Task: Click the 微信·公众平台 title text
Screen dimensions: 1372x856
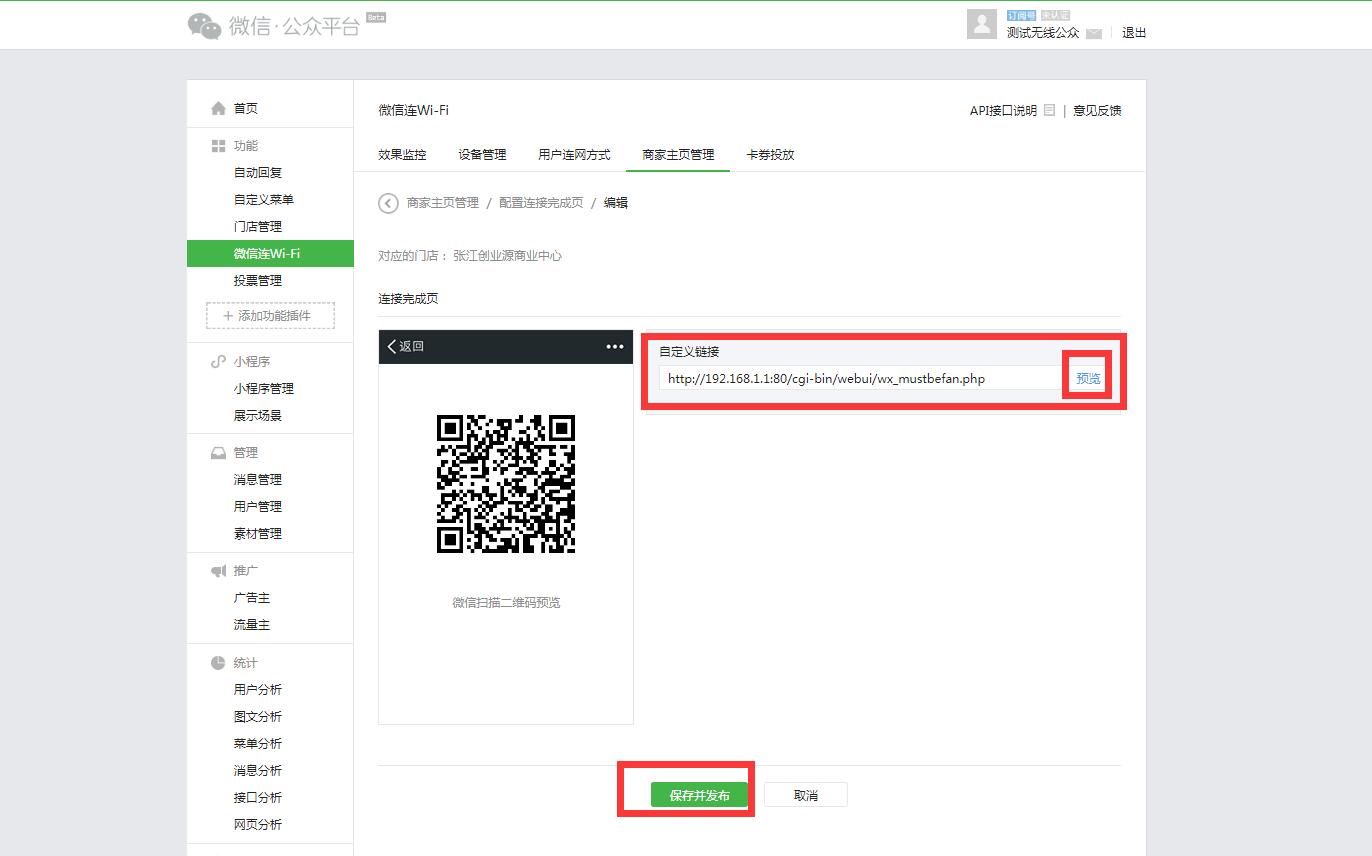Action: 294,27
